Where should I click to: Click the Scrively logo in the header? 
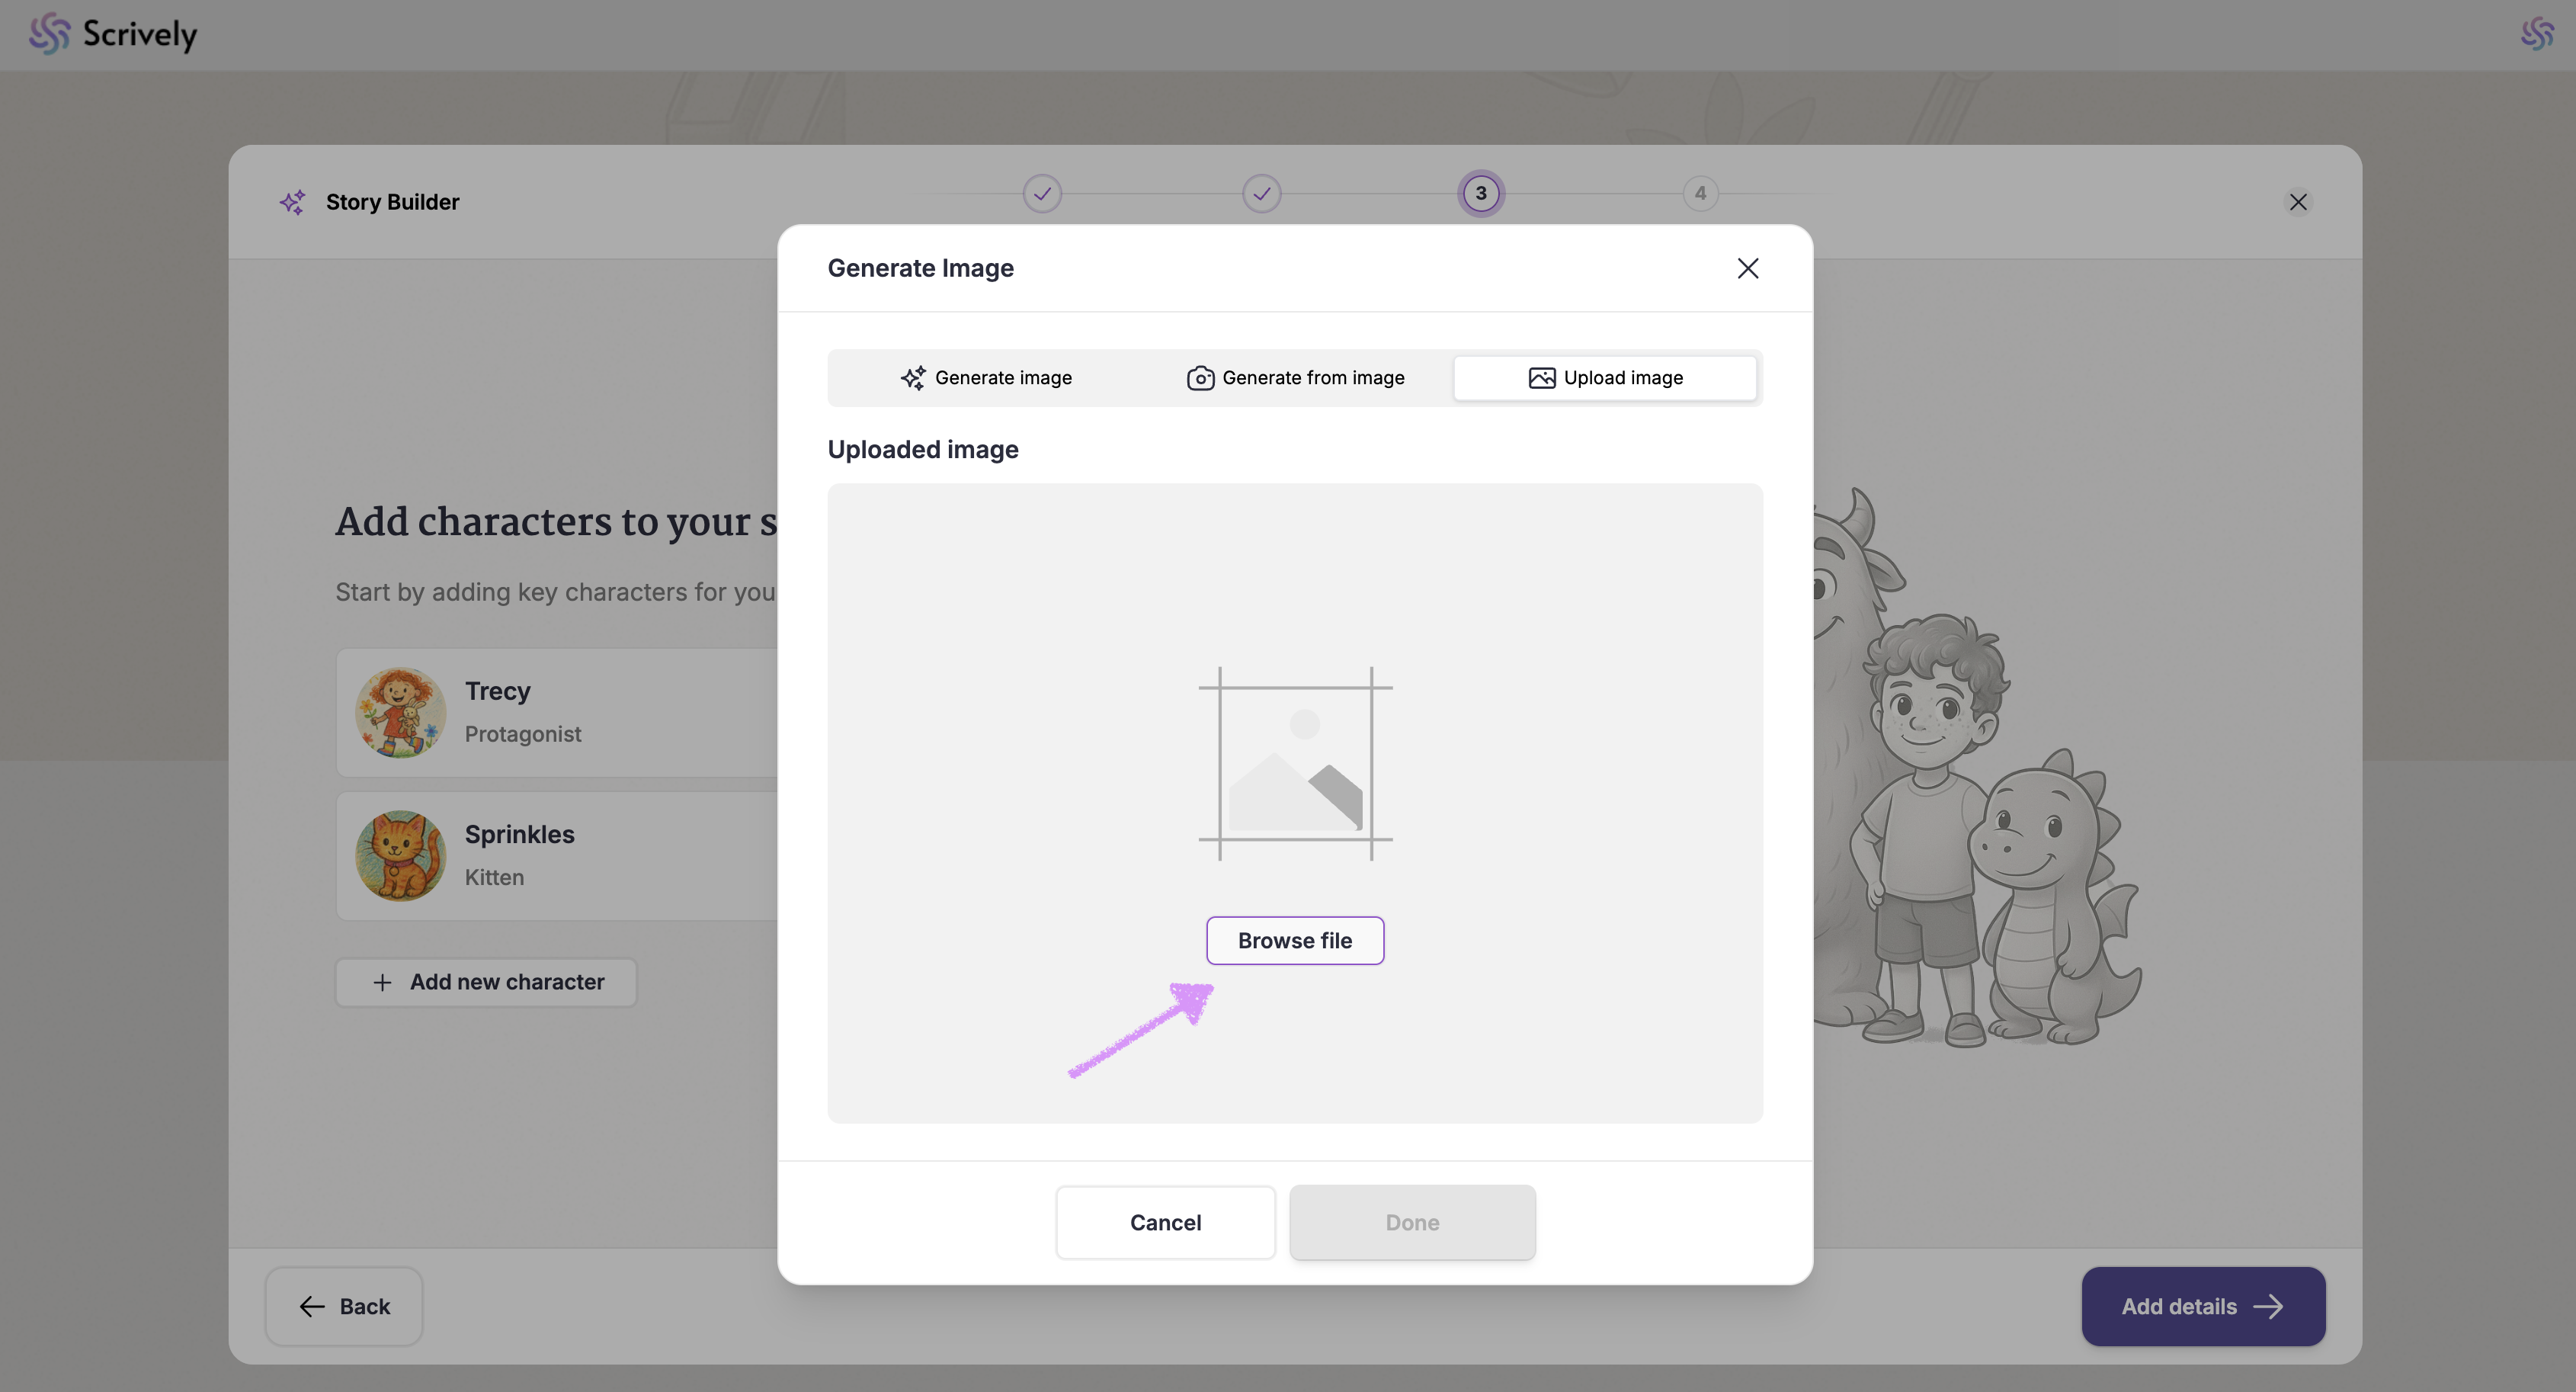(x=113, y=34)
